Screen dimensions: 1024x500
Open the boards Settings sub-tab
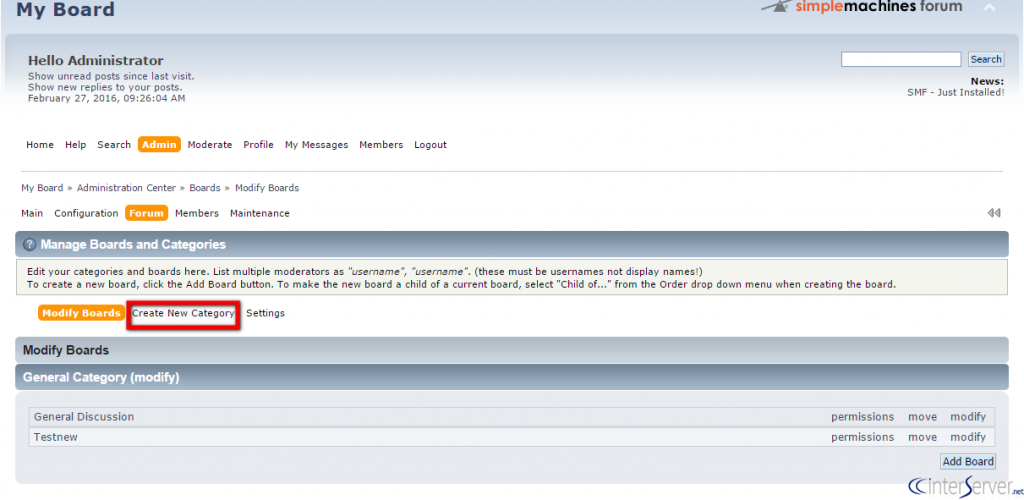coord(265,313)
